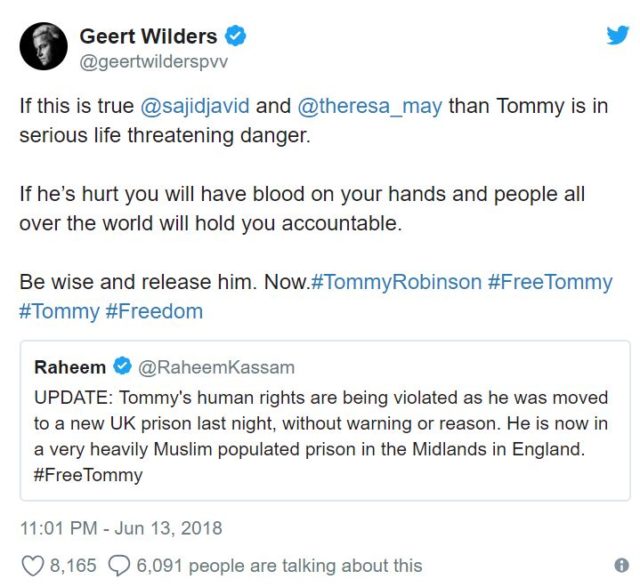Image resolution: width=640 pixels, height=587 pixels.
Task: Click the 11:01 PM - Jun 13, 2018 timestamp
Action: 121,527
